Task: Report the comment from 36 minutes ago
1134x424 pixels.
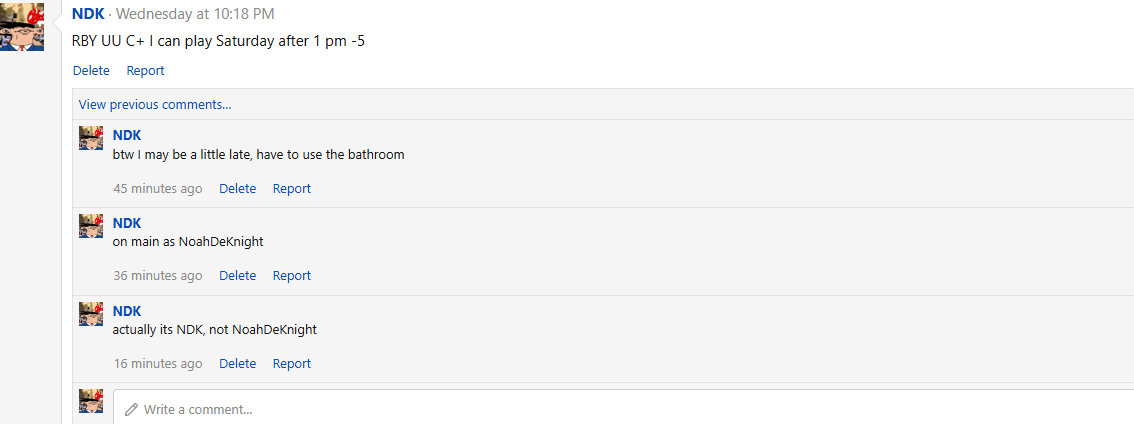Action: coord(291,275)
